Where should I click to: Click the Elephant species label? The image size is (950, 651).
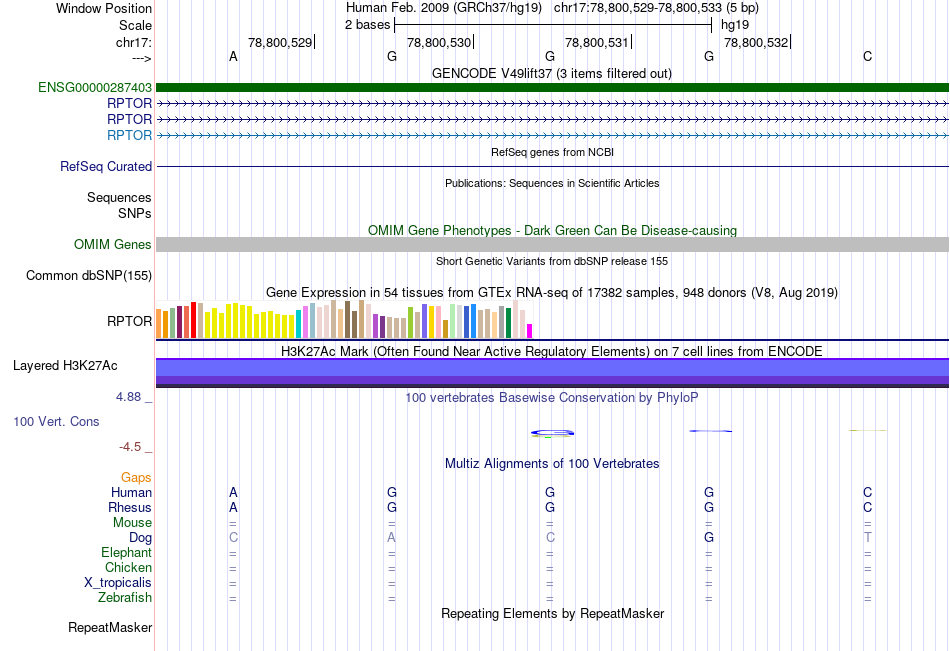126,552
